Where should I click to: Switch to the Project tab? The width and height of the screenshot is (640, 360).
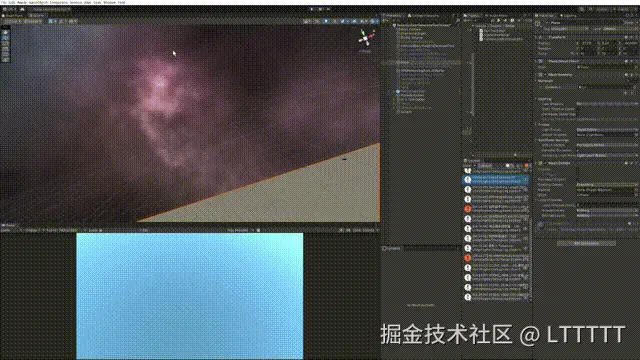pos(473,16)
